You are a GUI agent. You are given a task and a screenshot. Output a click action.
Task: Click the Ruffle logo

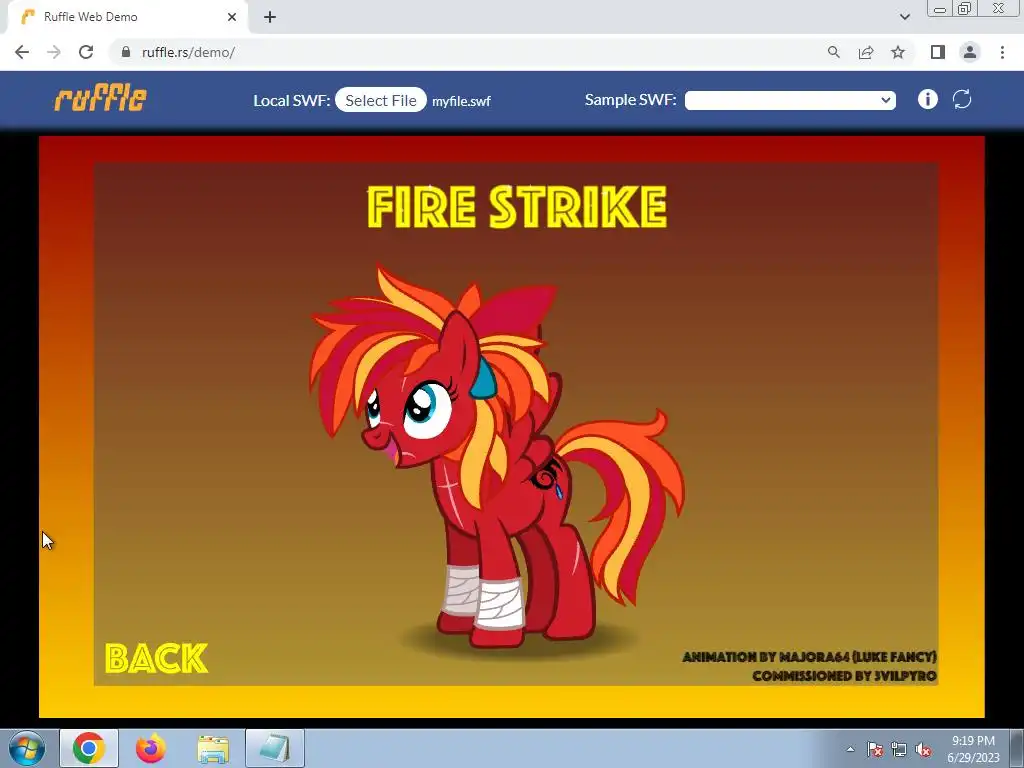tap(101, 99)
